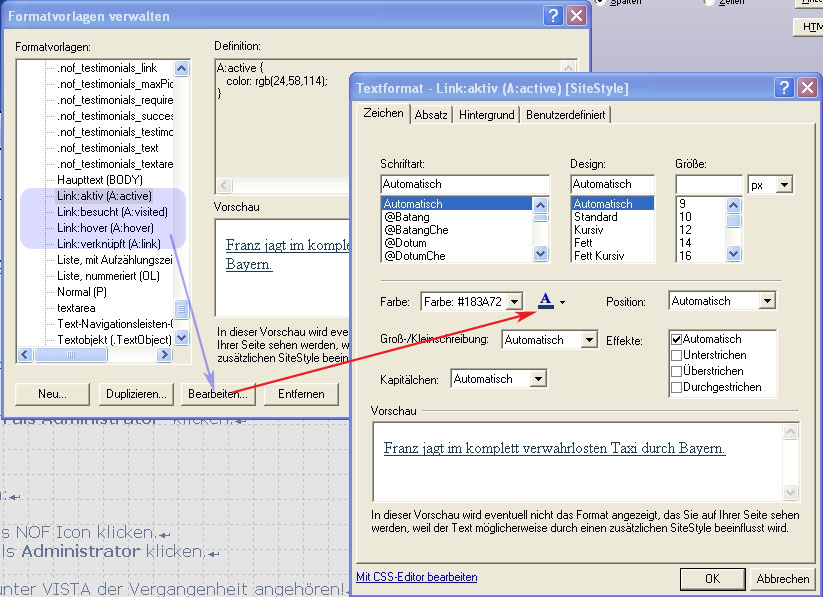823x597 pixels.
Task: Click the Textformat dialog help question mark
Action: pyautogui.click(x=784, y=88)
